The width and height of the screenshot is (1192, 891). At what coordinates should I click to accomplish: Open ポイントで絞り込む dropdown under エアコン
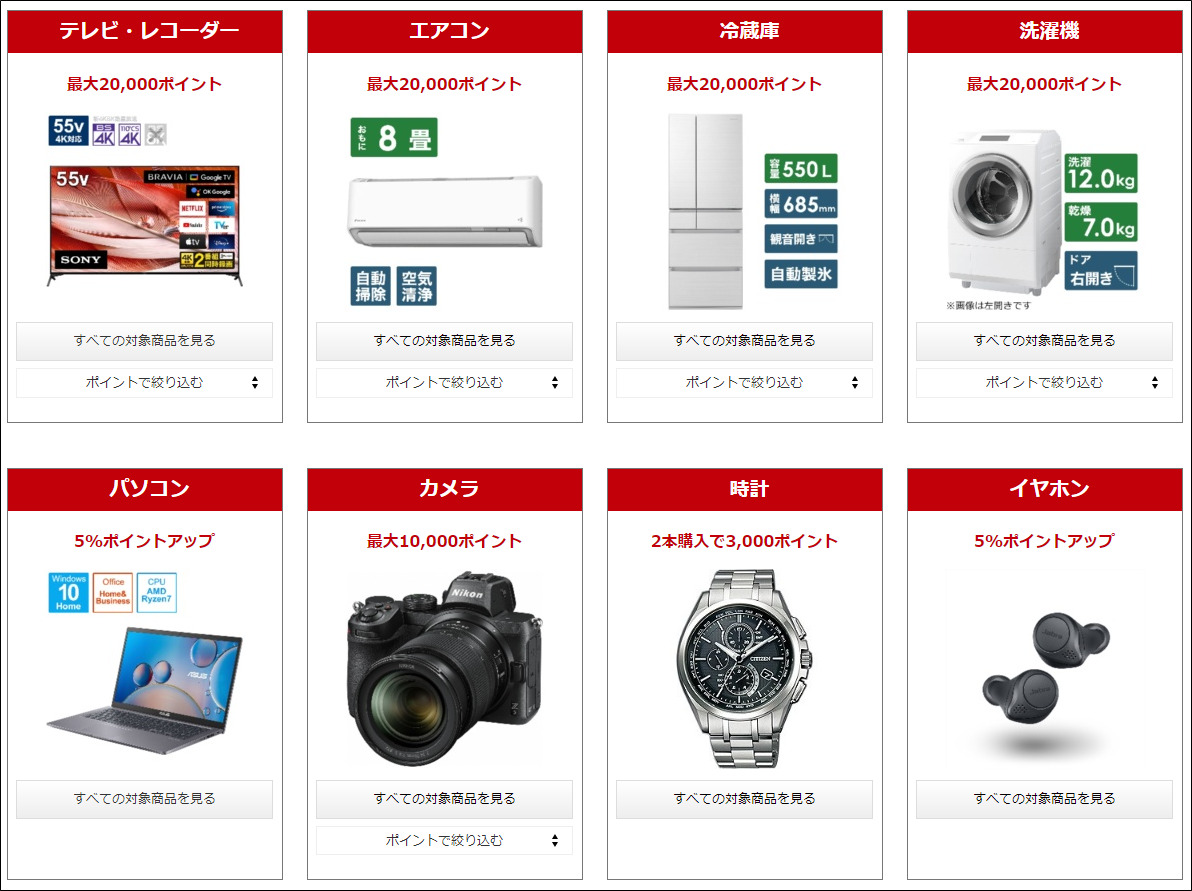pos(444,383)
